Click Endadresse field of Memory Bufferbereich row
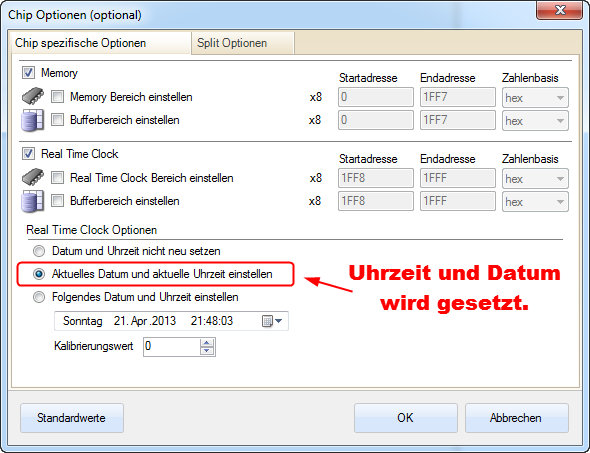Viewport: 590px width, 453px height. point(458,120)
